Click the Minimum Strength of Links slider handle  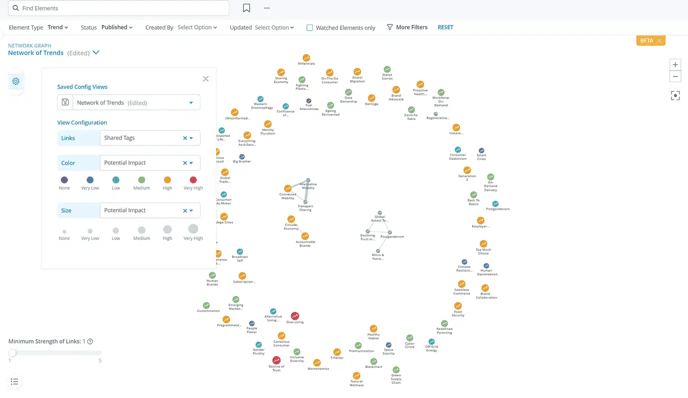coord(12,352)
